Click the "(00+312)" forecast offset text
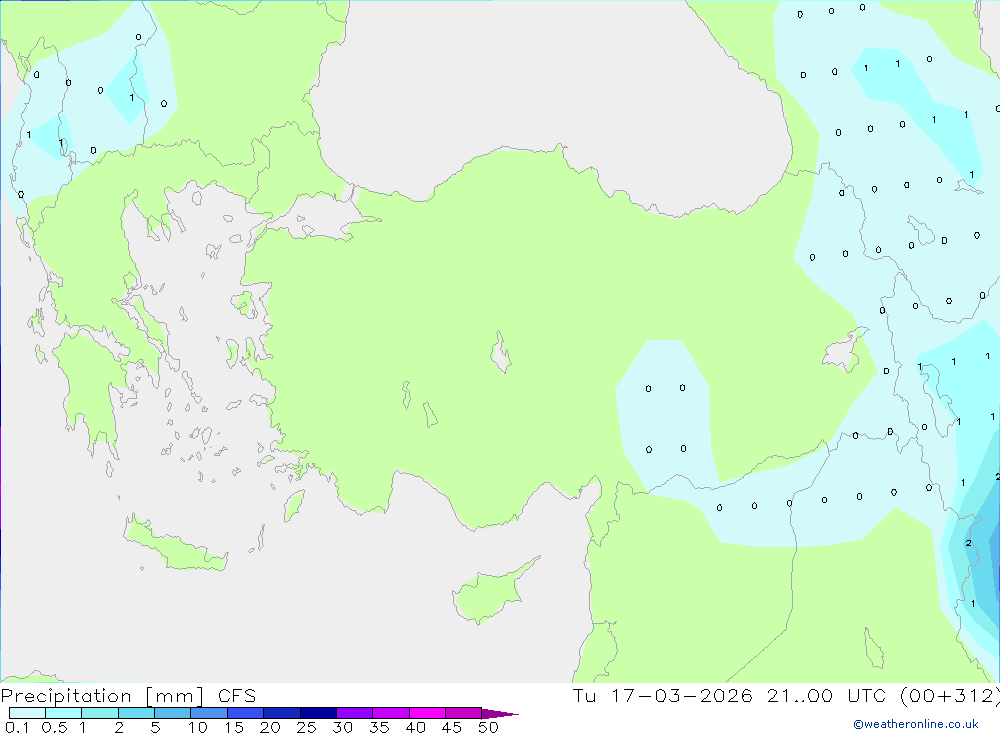The height and width of the screenshot is (733, 1000). coord(950,695)
